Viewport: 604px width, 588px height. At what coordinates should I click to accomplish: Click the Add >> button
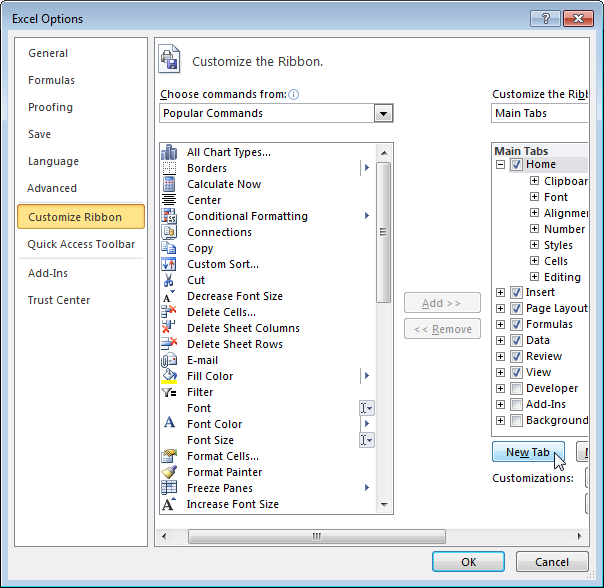click(442, 303)
